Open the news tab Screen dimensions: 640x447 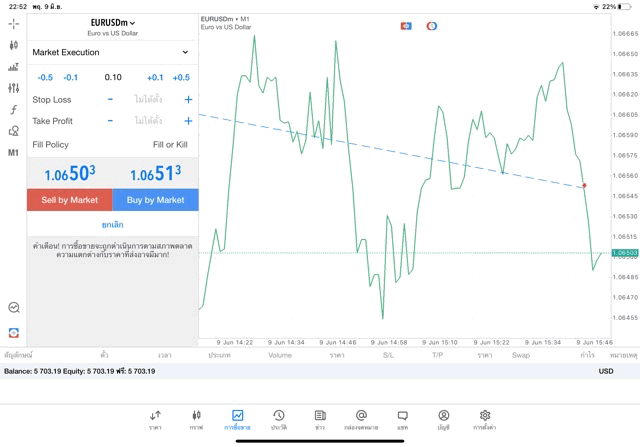[320, 420]
